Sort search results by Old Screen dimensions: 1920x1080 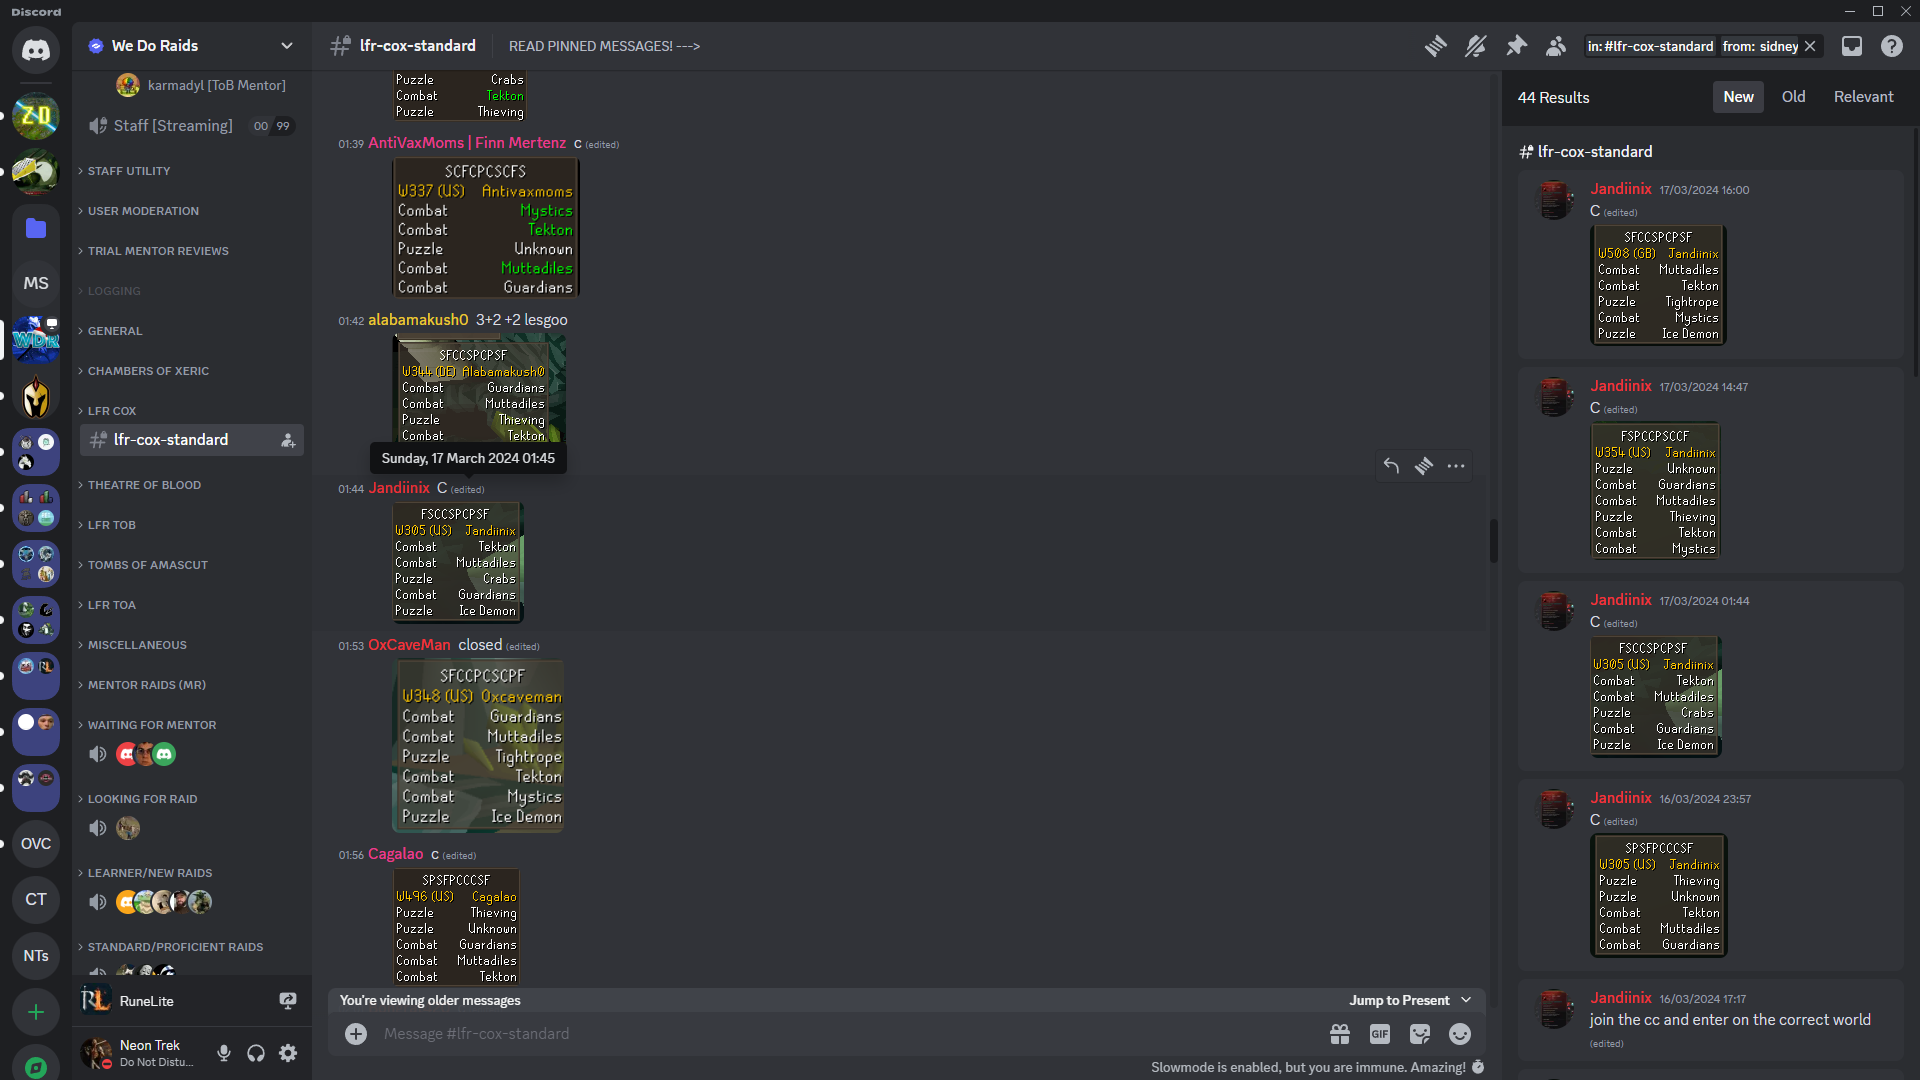pyautogui.click(x=1793, y=97)
